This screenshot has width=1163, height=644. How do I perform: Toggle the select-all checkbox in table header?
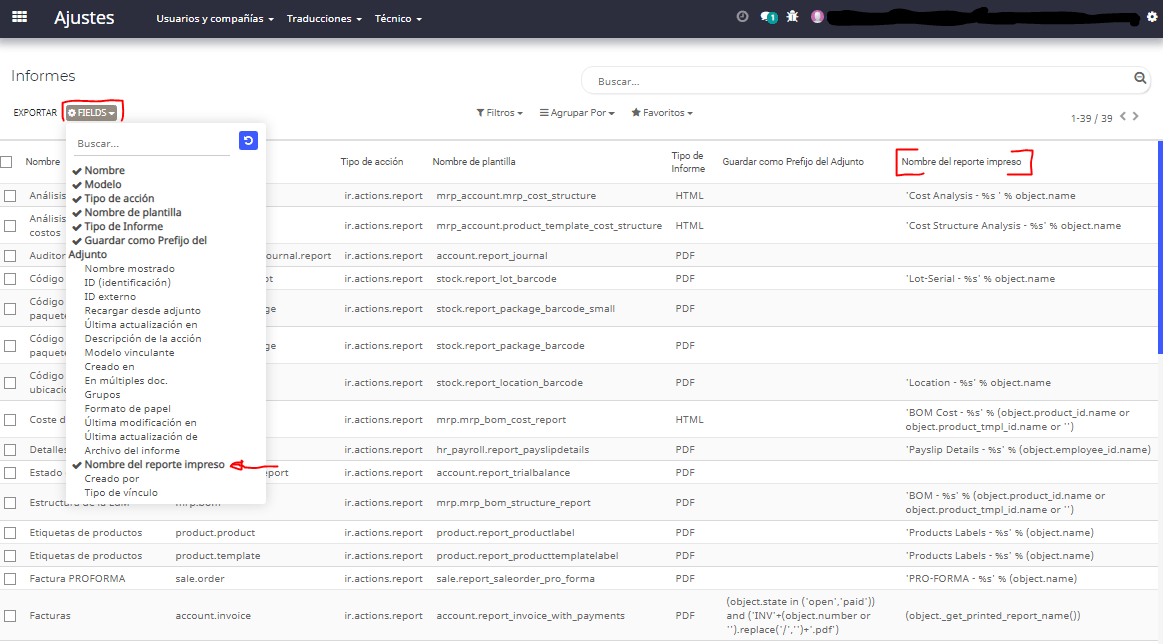click(7, 162)
